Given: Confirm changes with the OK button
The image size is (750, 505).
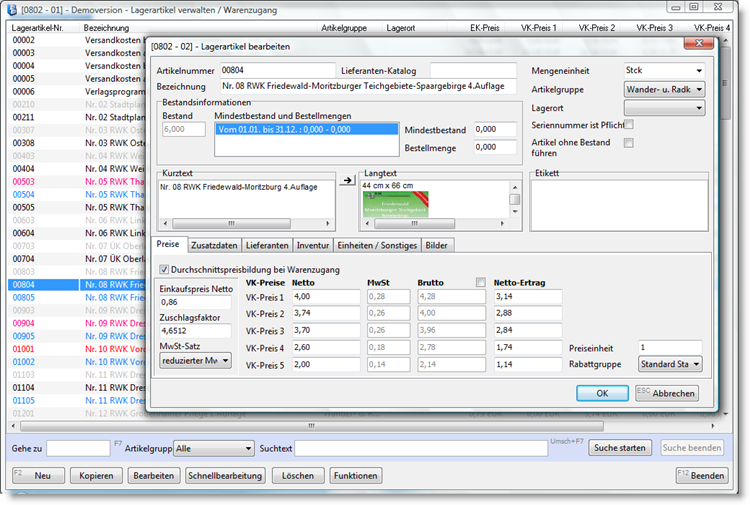Looking at the screenshot, I should click(602, 393).
